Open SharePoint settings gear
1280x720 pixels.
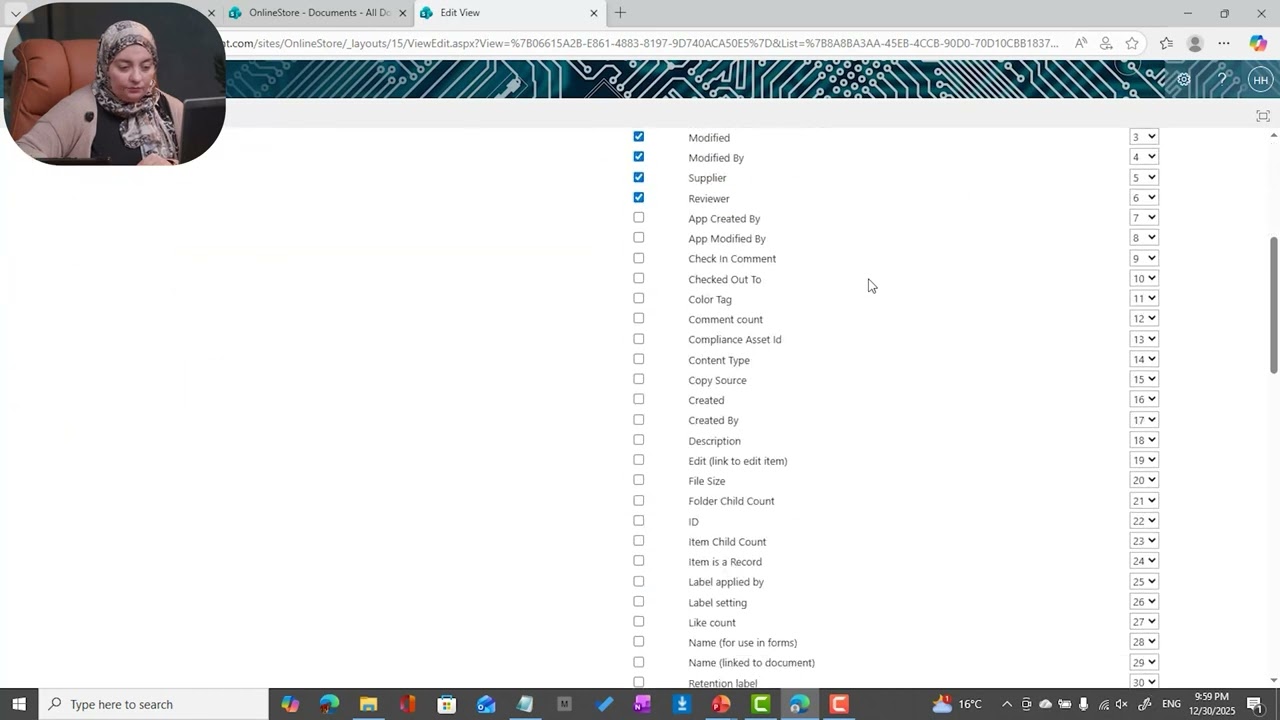coord(1183,80)
